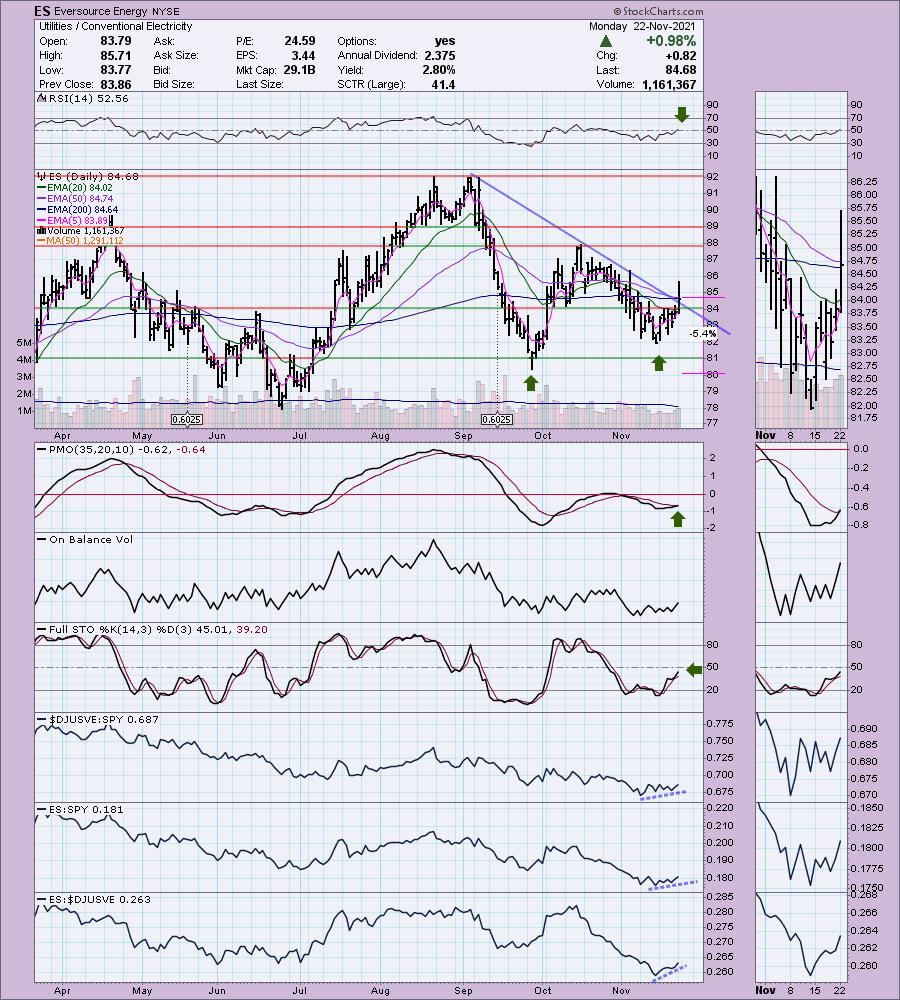Click the Chg value +0.82
The height and width of the screenshot is (1000, 900).
point(680,55)
